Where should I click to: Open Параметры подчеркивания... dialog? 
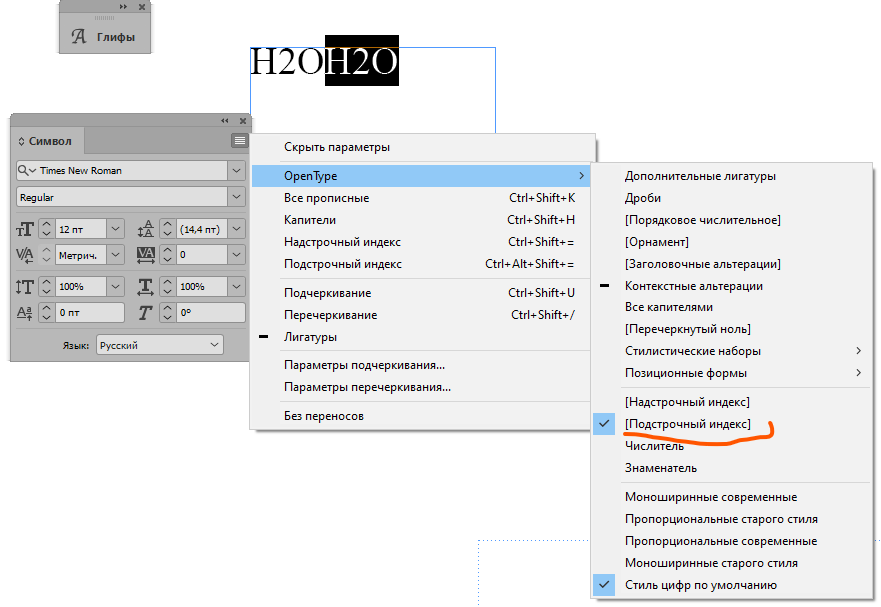click(x=422, y=365)
